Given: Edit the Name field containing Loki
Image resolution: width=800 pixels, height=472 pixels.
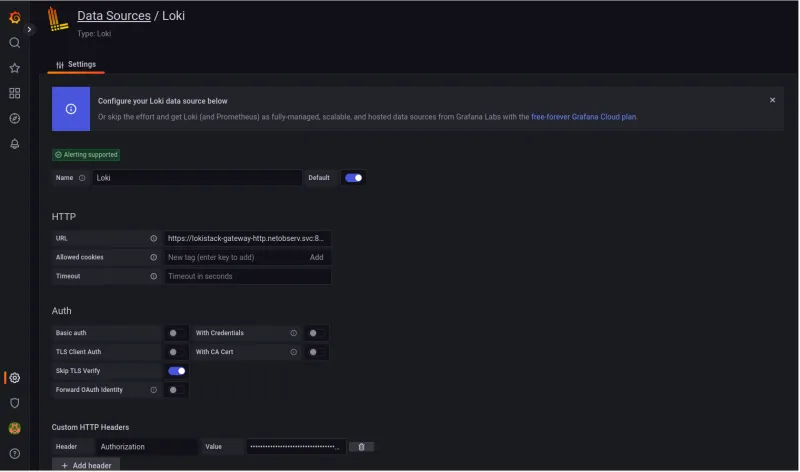Looking at the screenshot, I should tap(197, 178).
